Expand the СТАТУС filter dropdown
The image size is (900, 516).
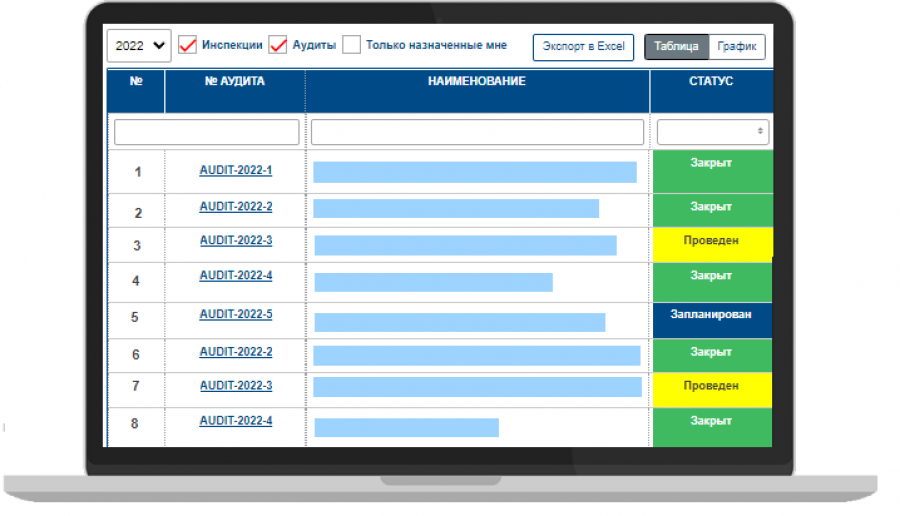pos(712,132)
